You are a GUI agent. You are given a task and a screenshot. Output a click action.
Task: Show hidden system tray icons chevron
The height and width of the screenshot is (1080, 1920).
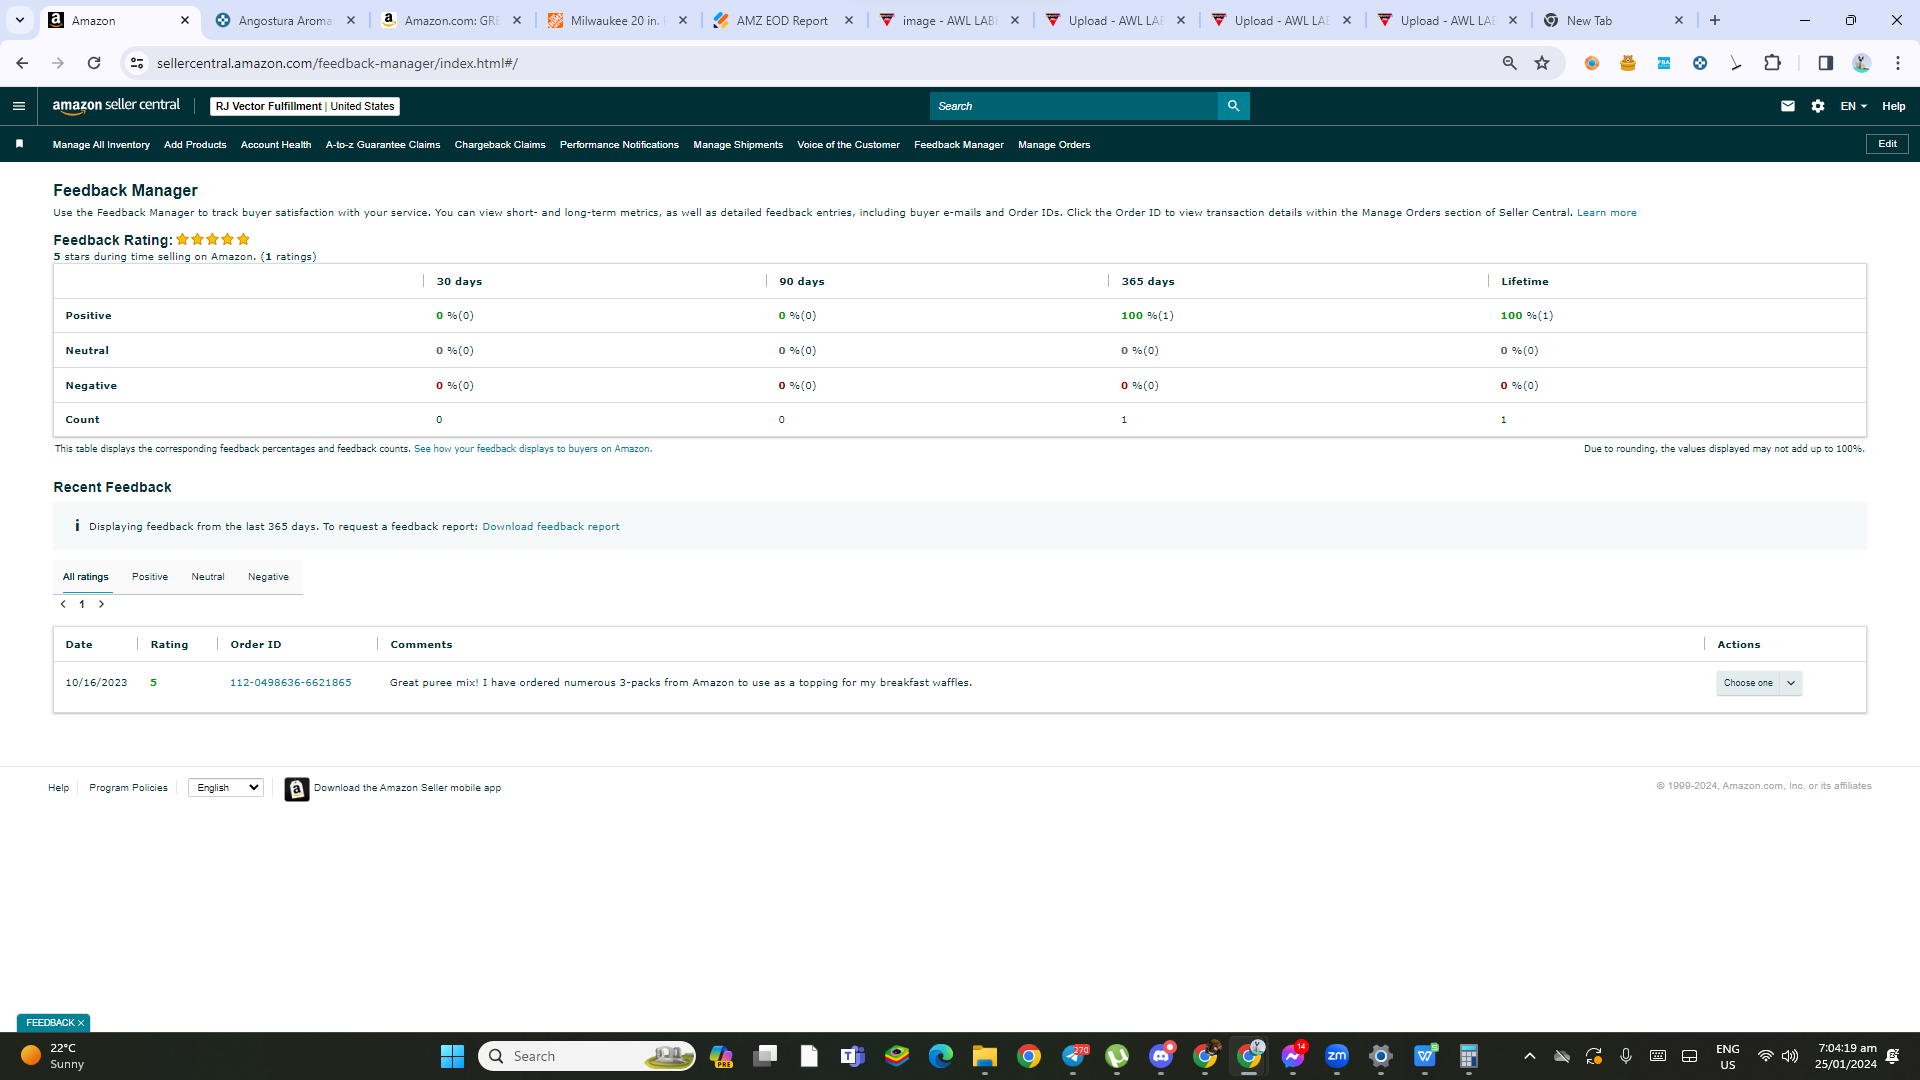(1529, 1056)
